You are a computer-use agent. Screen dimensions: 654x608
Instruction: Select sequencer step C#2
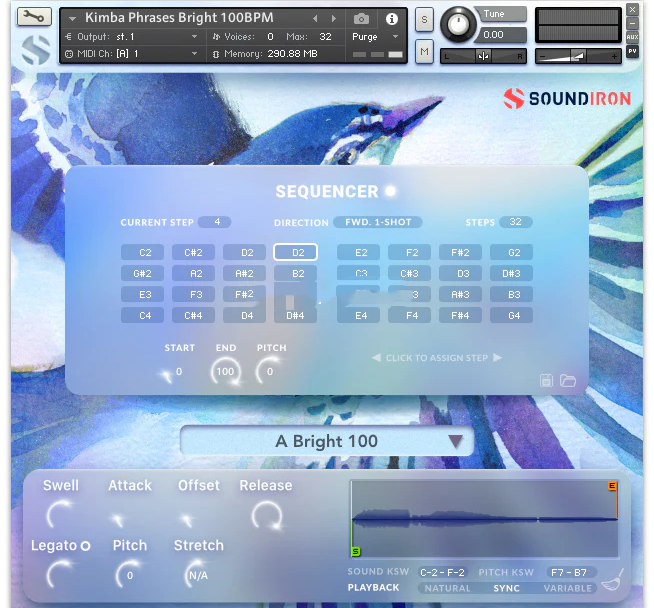click(x=194, y=252)
